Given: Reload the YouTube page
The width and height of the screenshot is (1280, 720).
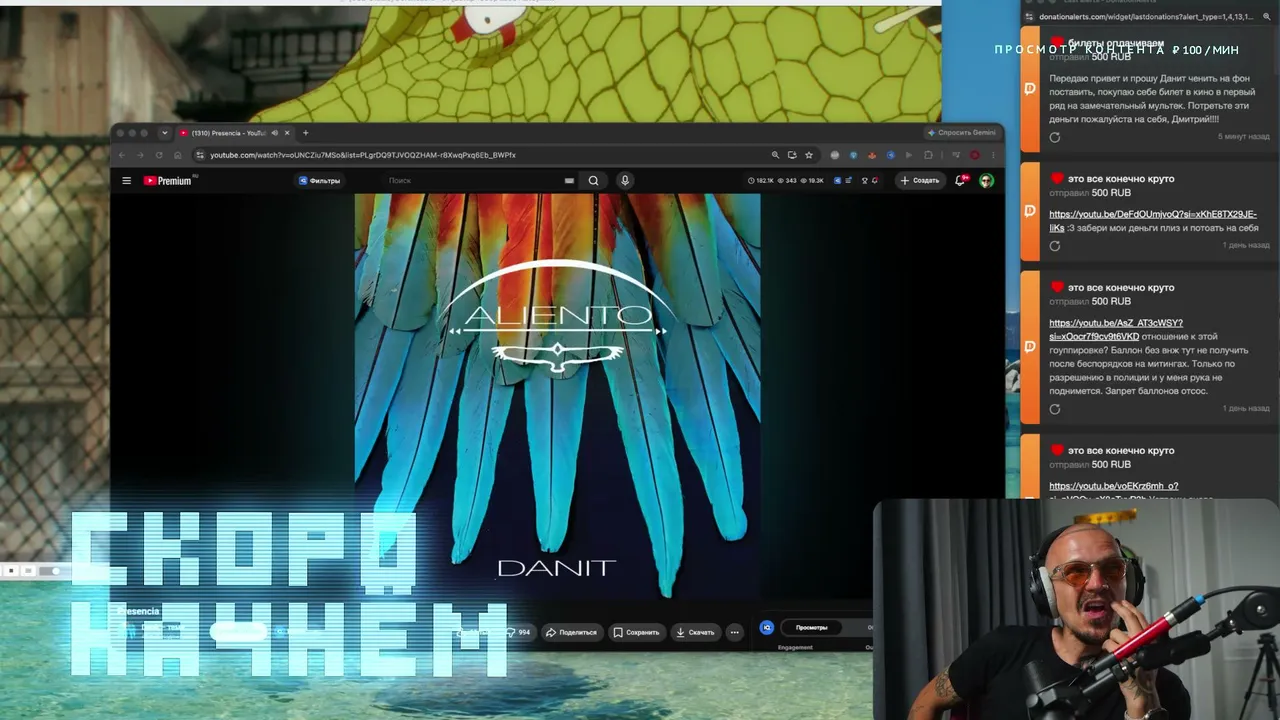Looking at the screenshot, I should [158, 155].
